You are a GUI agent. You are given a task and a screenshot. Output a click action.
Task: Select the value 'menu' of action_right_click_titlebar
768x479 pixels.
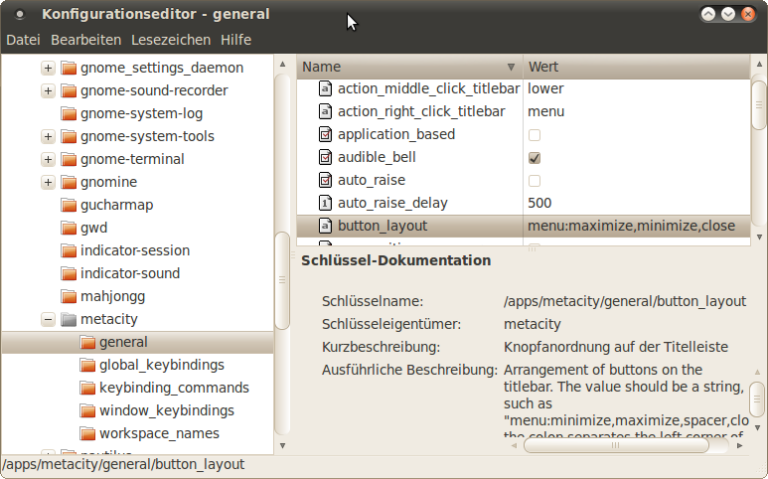[x=546, y=112]
